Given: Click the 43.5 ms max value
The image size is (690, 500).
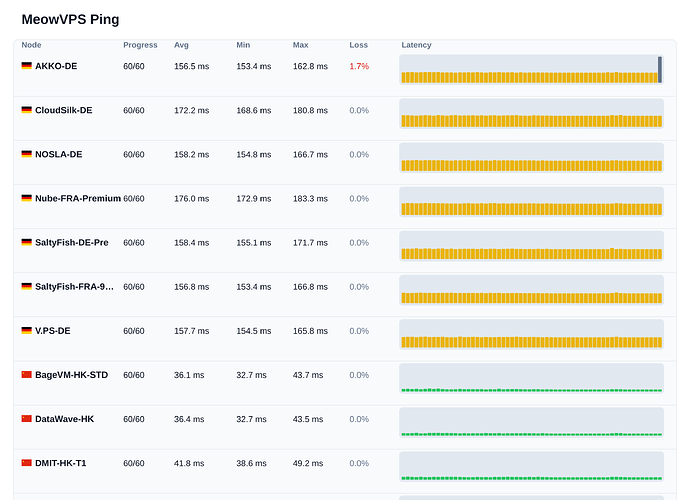Looking at the screenshot, I should click(x=308, y=419).
